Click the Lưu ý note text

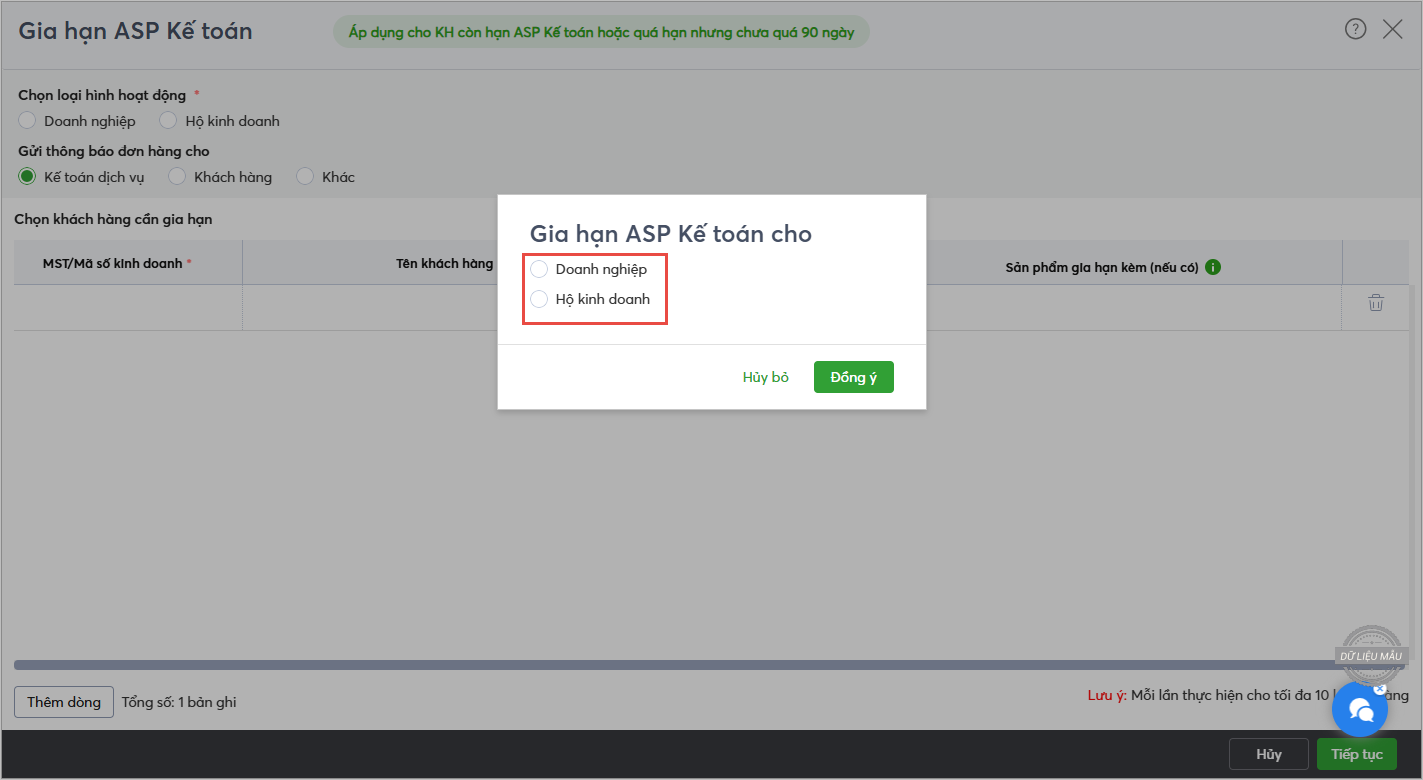1248,696
